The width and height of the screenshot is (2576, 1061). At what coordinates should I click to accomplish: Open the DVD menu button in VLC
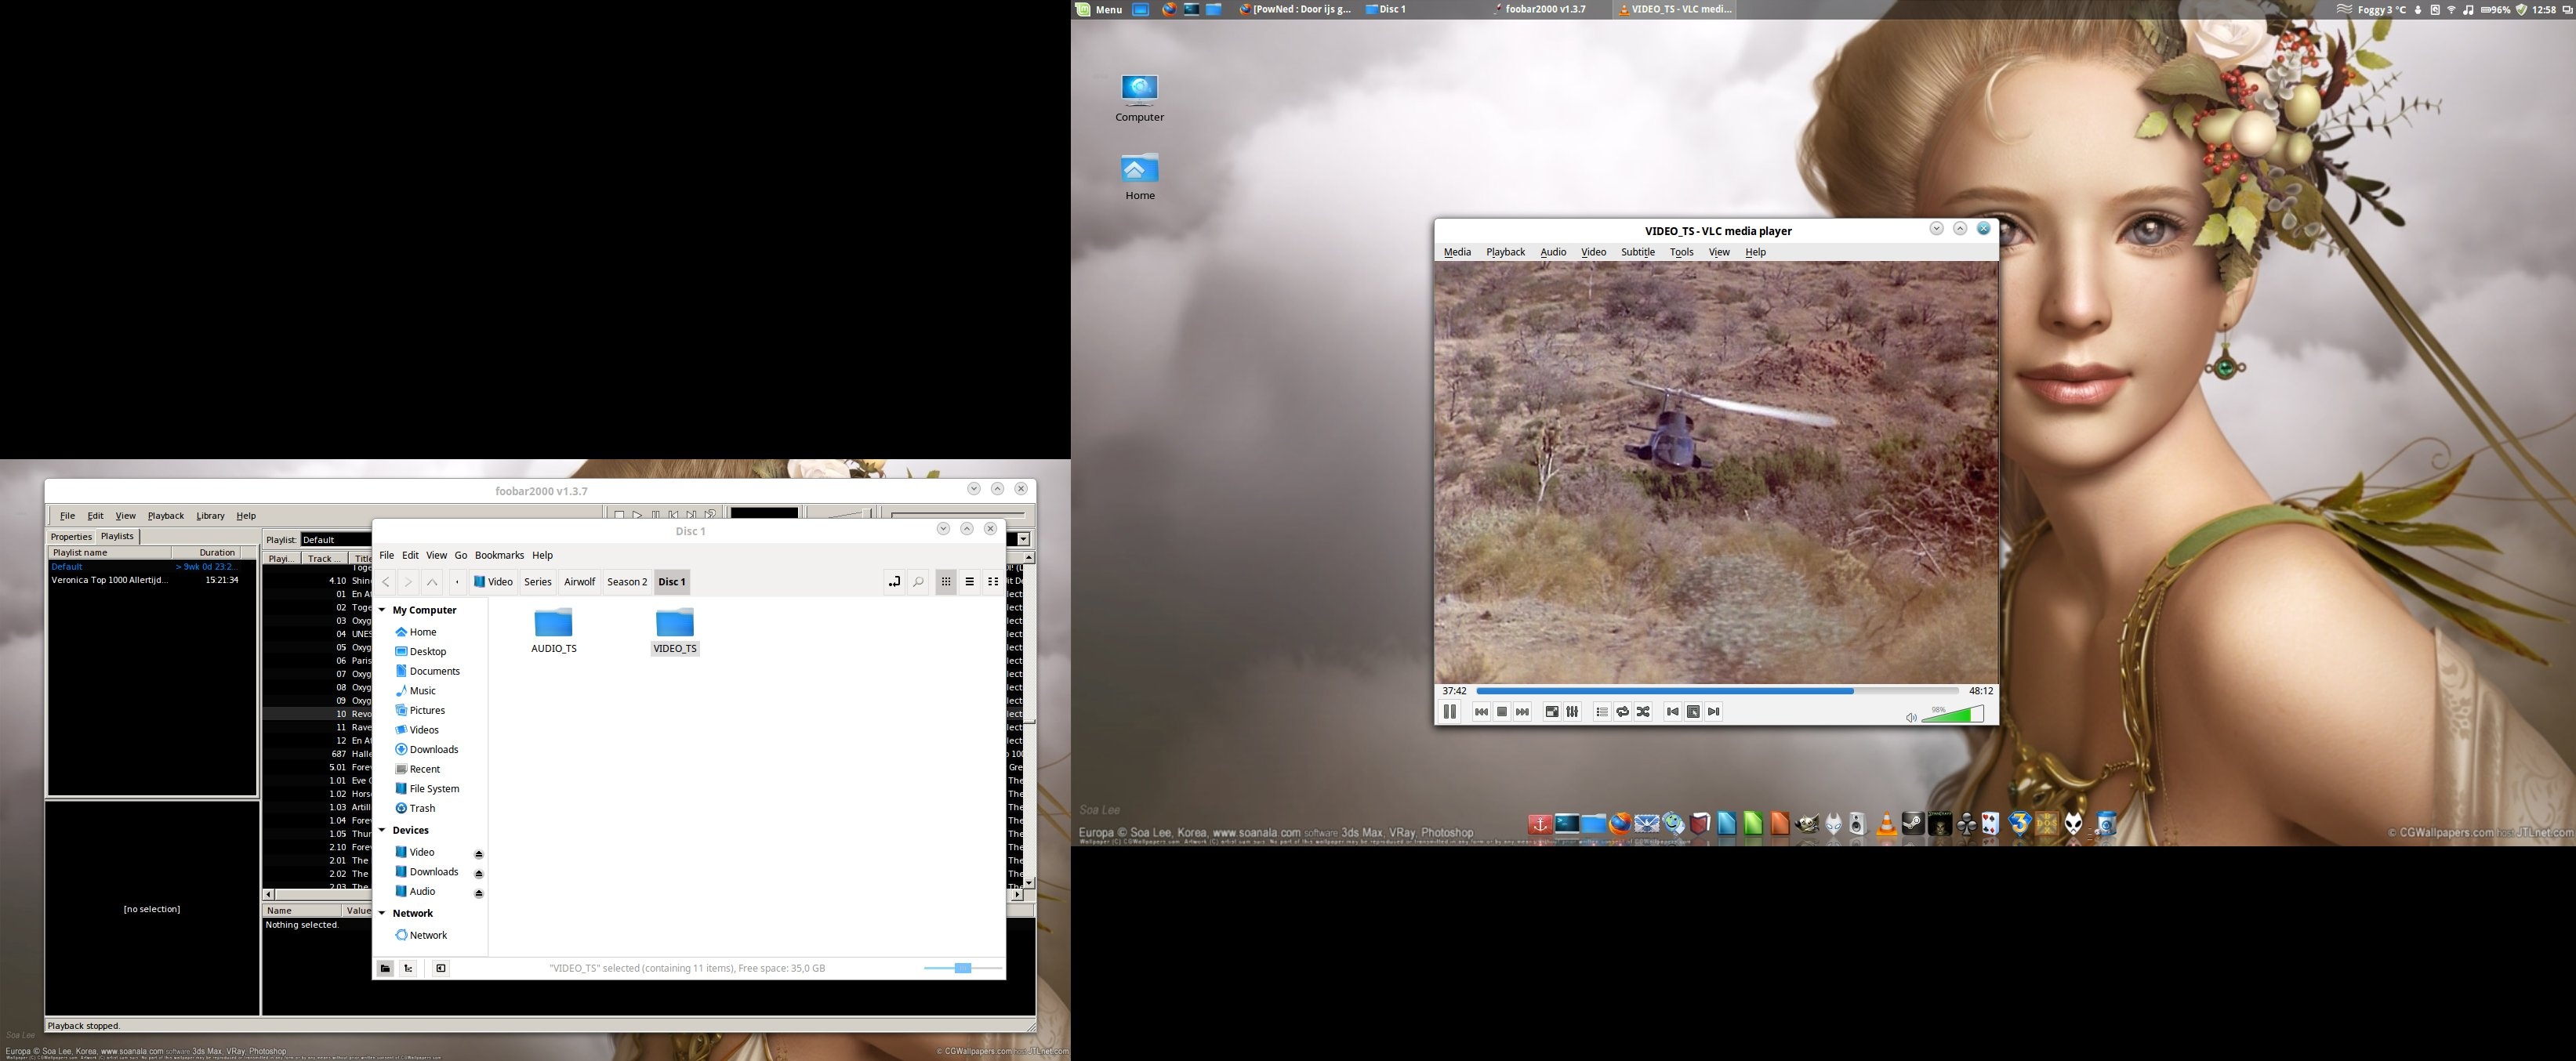coord(1693,712)
